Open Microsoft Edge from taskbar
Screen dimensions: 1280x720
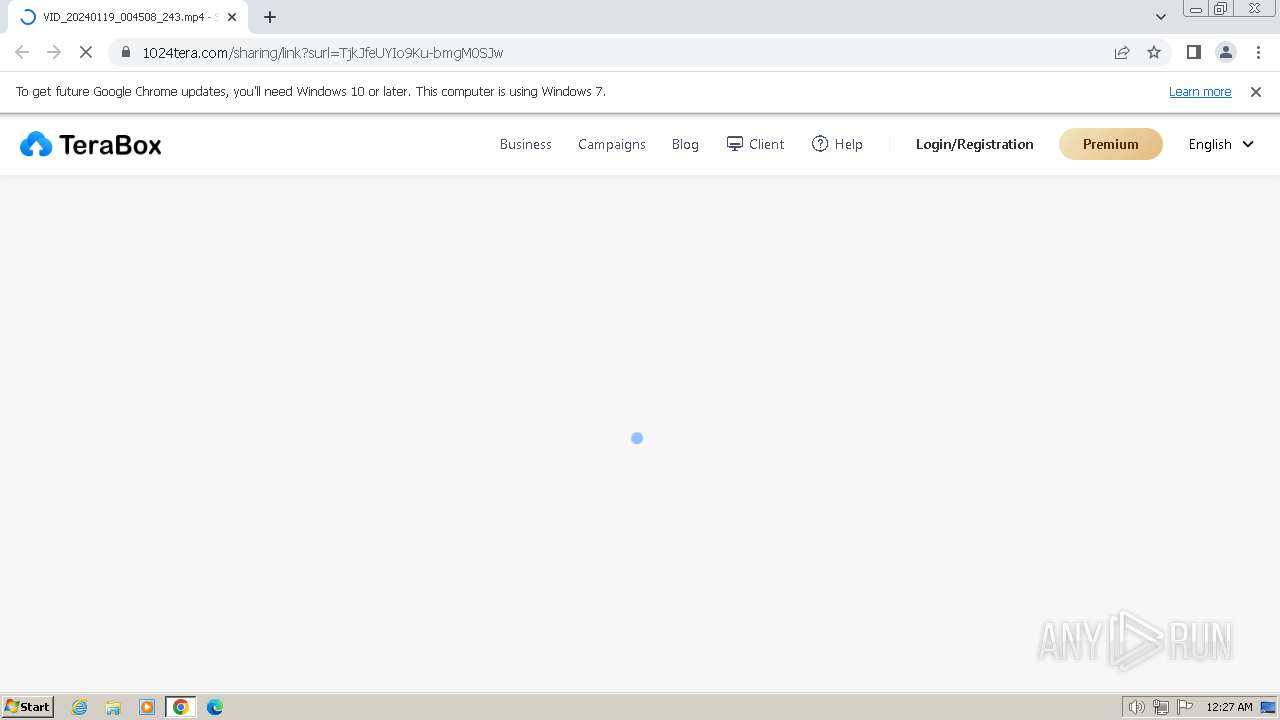coord(215,707)
